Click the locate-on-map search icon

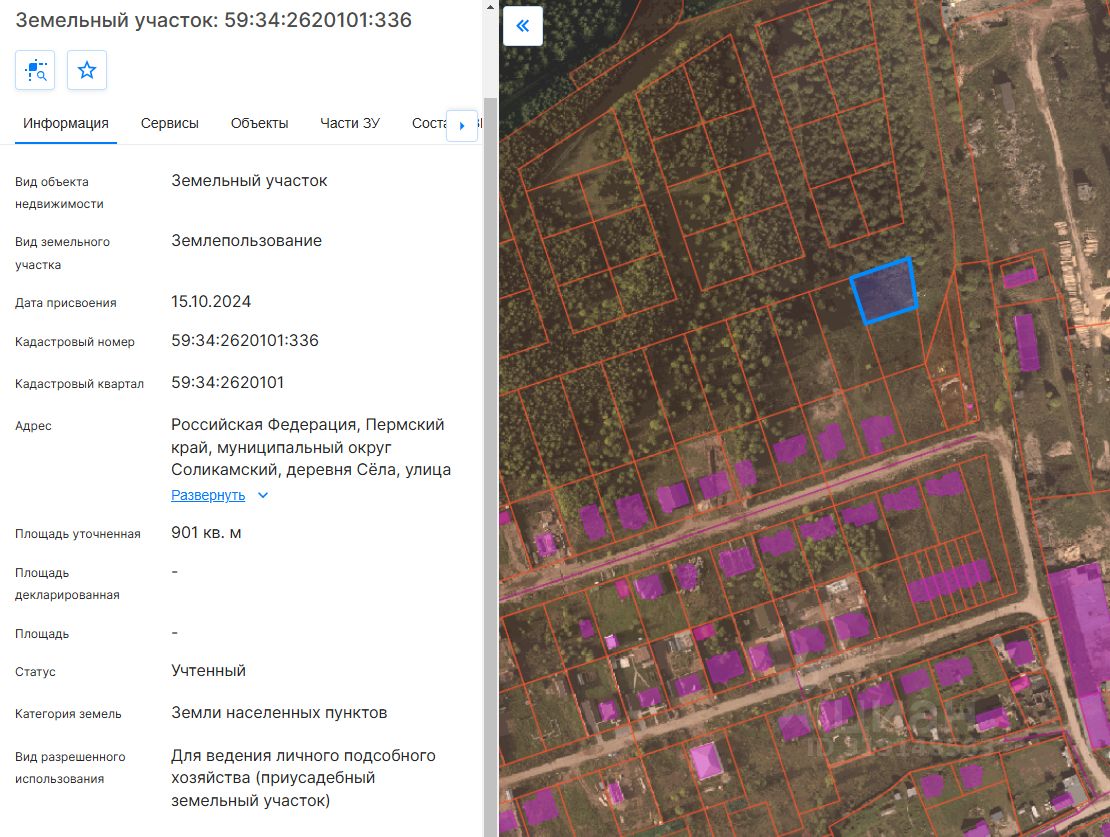tap(35, 70)
